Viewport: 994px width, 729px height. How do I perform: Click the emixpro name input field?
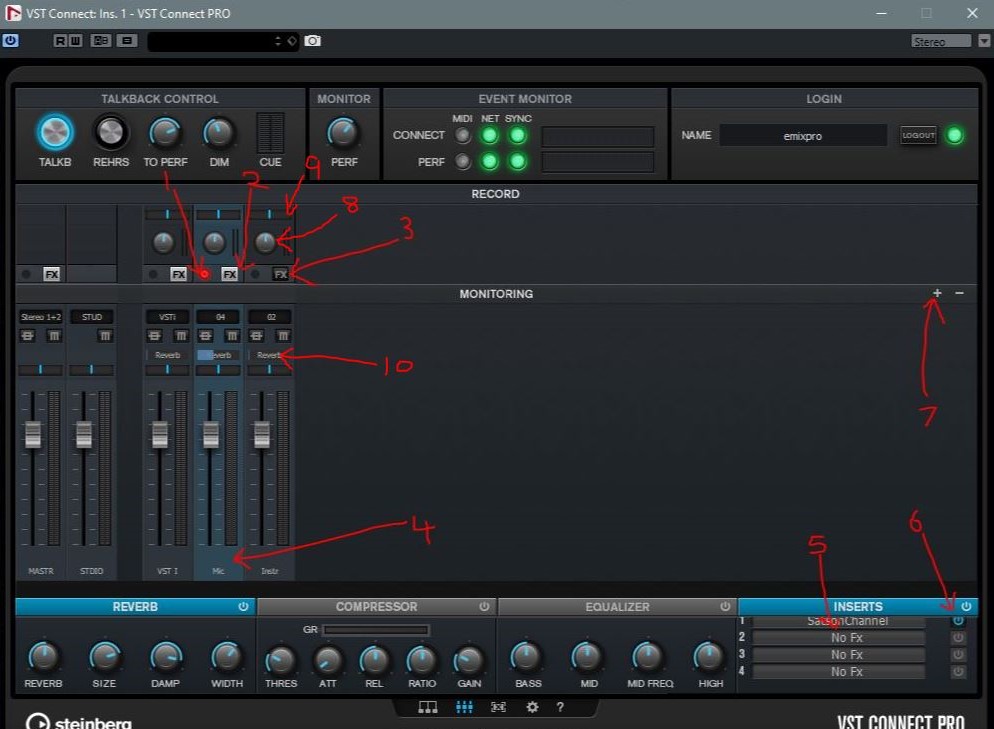[802, 134]
